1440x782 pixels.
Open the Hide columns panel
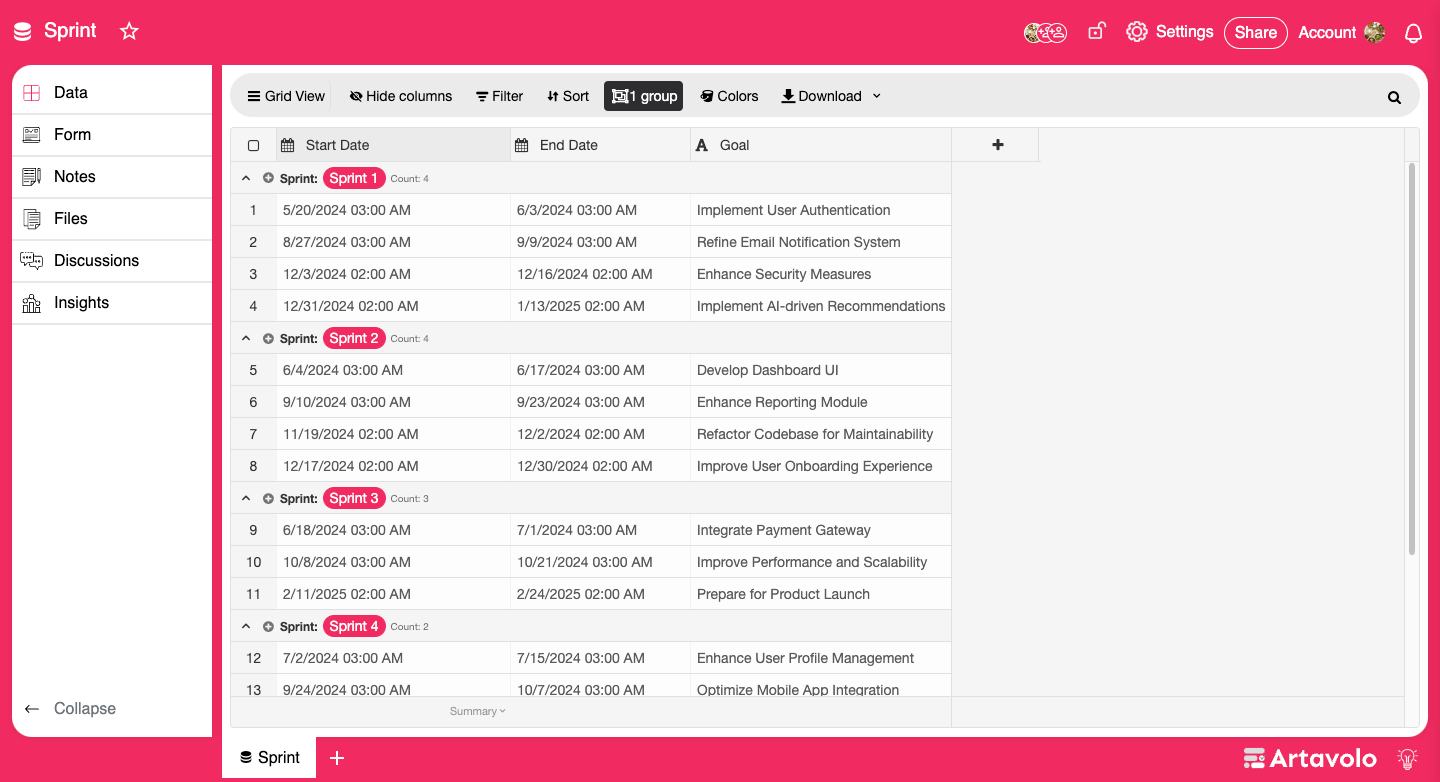pyautogui.click(x=400, y=96)
